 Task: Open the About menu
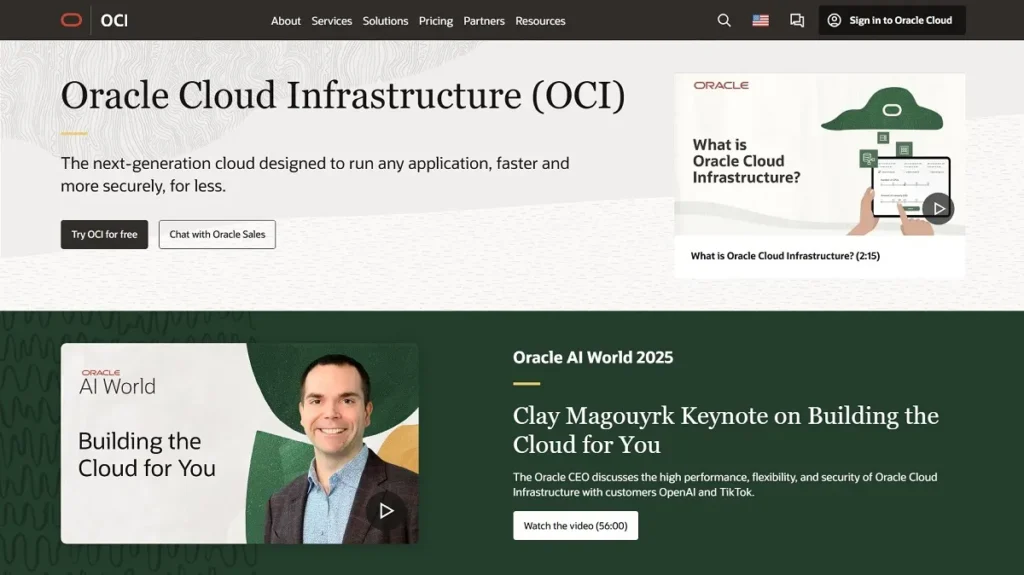click(x=285, y=21)
